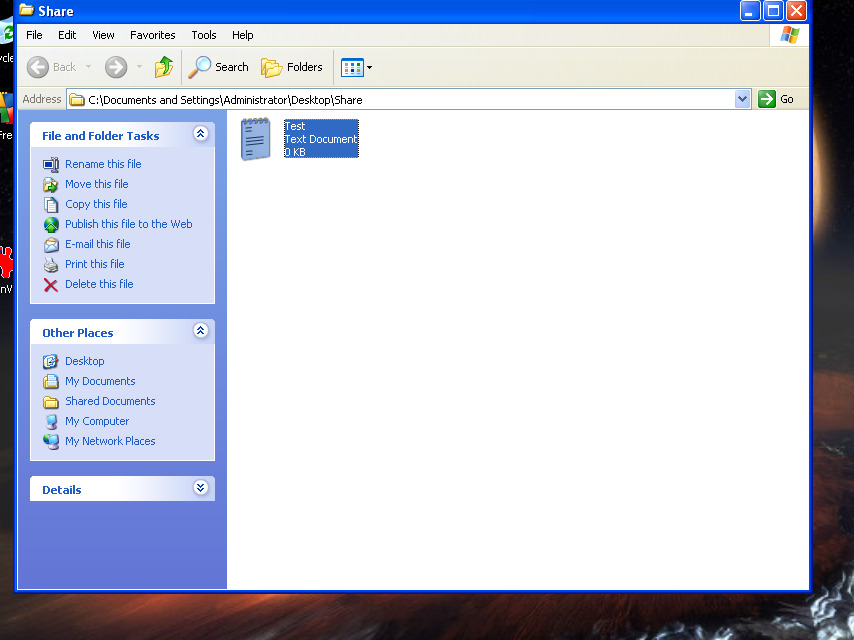Image resolution: width=854 pixels, height=640 pixels.
Task: Open My Documents link
Action: pyautogui.click(x=100, y=381)
